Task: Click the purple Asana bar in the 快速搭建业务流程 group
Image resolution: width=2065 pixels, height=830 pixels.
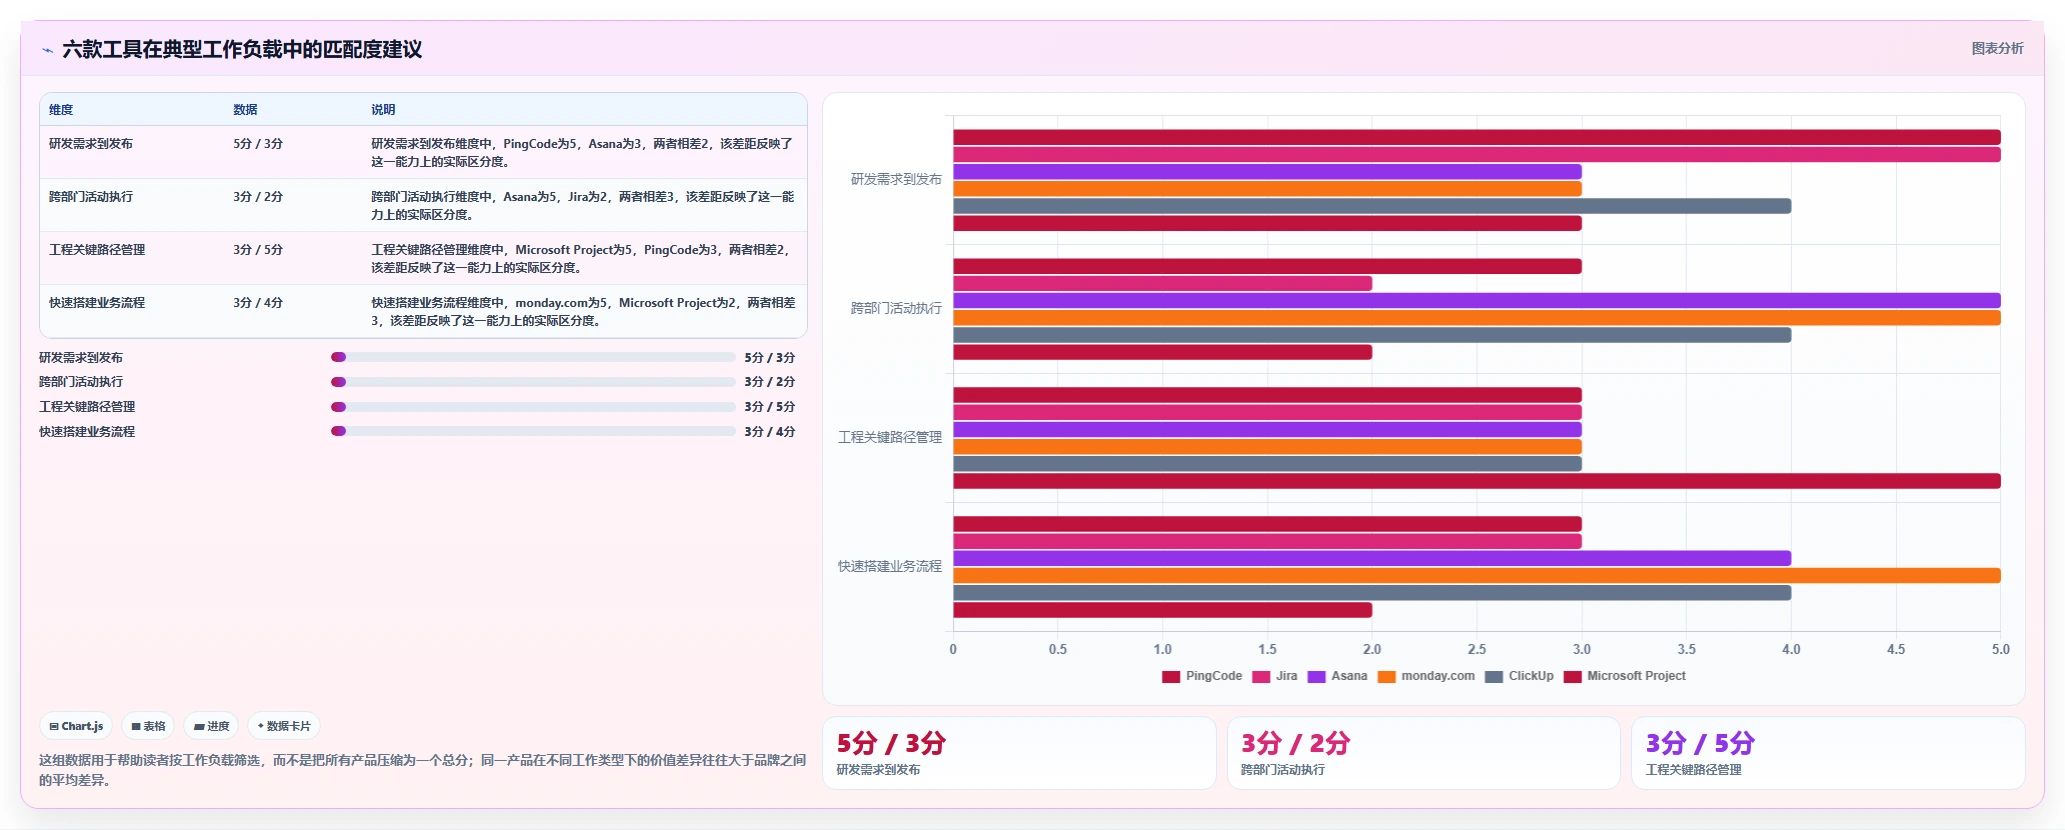Action: pos(1372,558)
